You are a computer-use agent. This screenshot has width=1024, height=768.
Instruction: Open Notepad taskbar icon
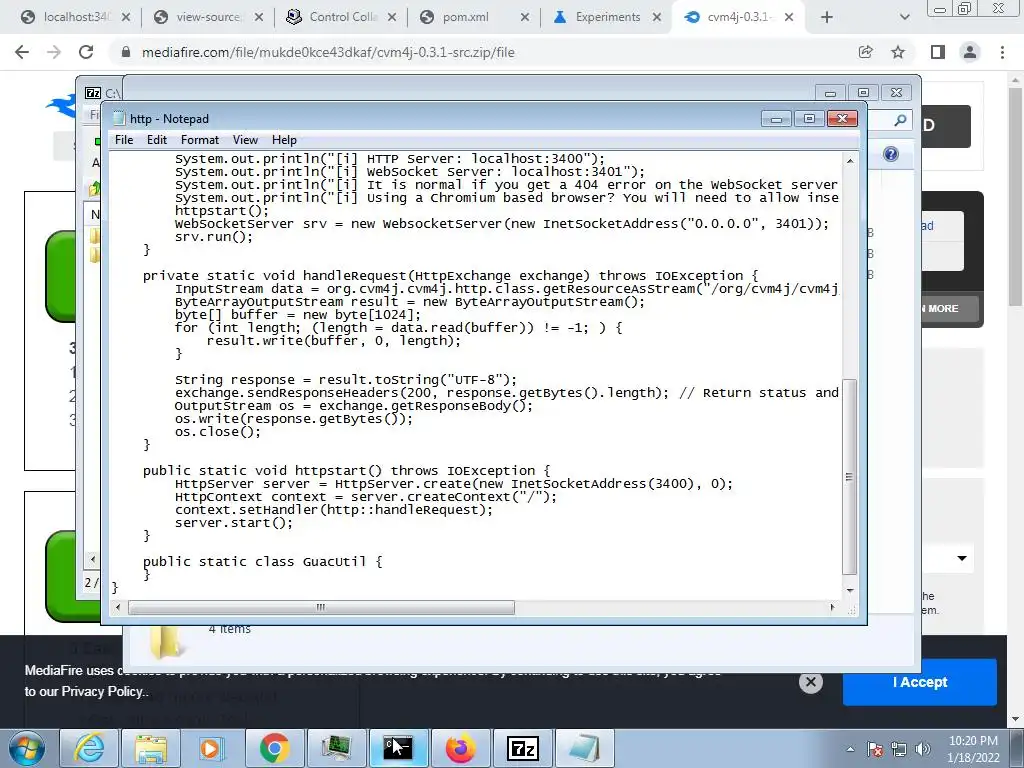584,748
